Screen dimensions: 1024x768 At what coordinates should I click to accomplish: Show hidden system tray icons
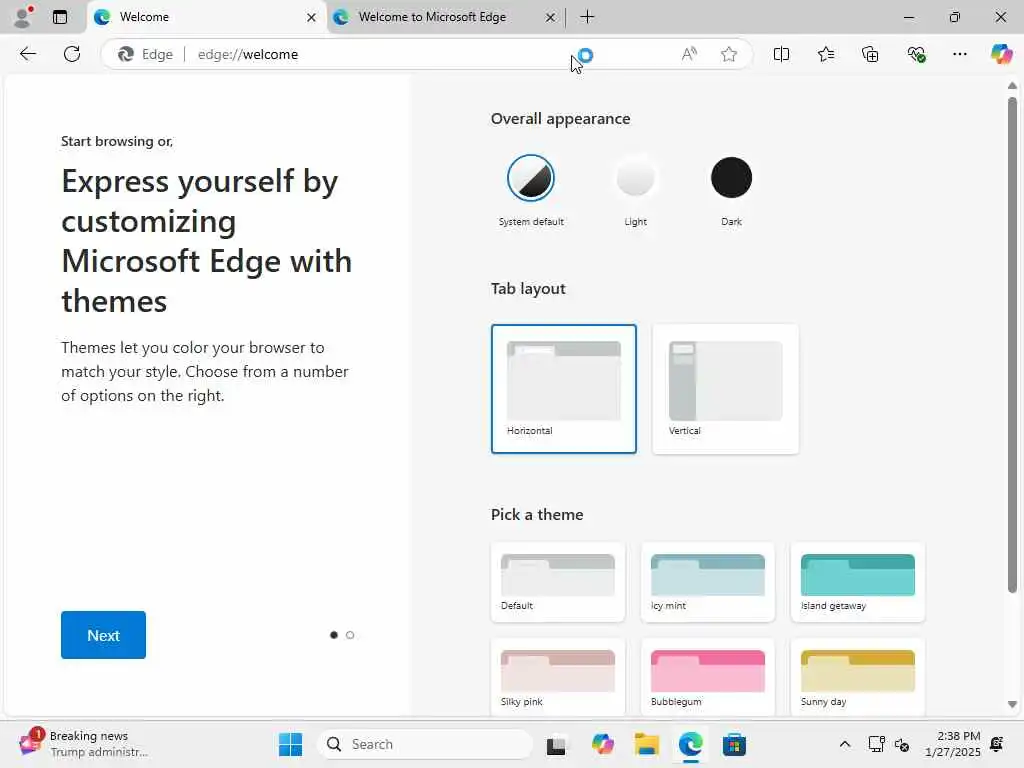[844, 744]
